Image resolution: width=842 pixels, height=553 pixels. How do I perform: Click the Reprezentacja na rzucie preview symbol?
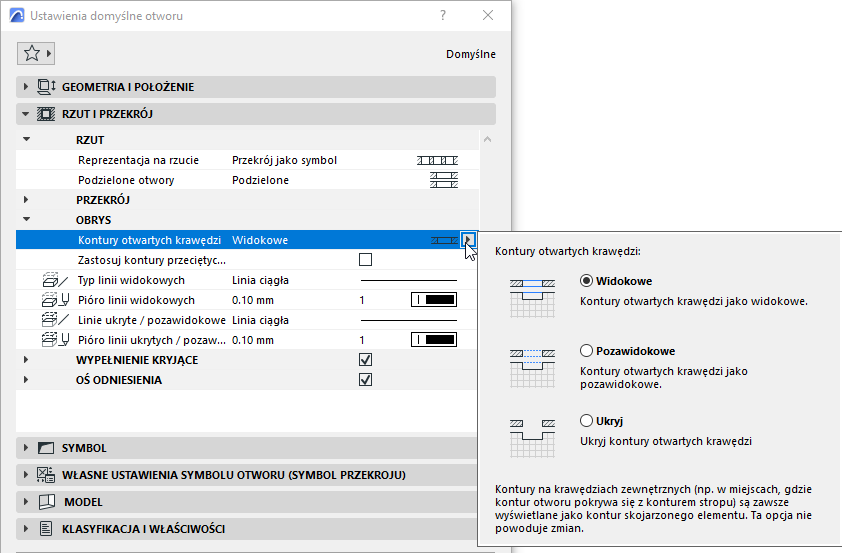(x=437, y=160)
